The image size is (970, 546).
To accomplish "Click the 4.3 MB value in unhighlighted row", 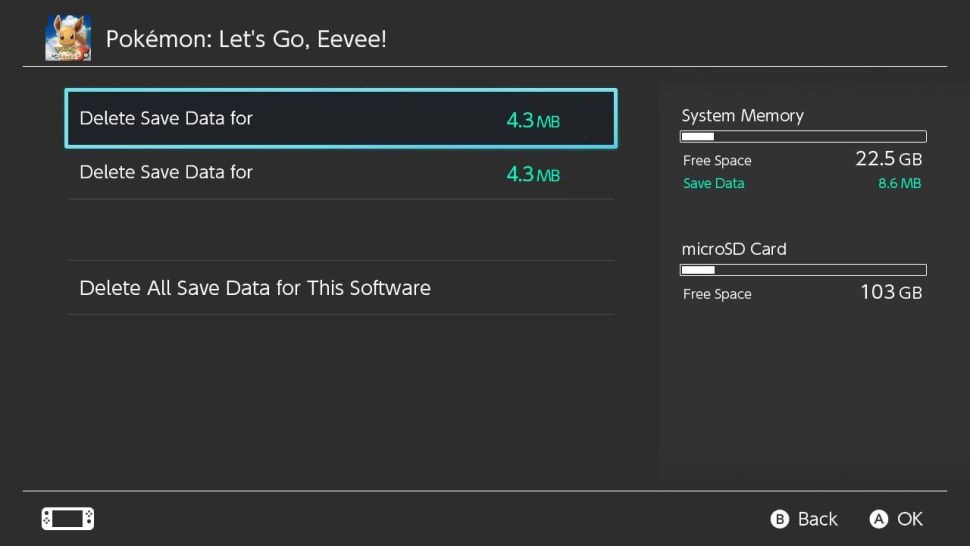I will coord(533,174).
